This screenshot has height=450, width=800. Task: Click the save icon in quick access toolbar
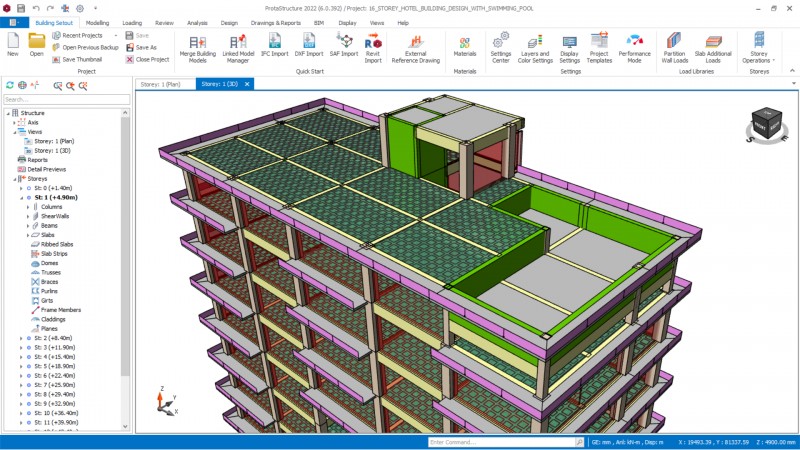tap(21, 8)
